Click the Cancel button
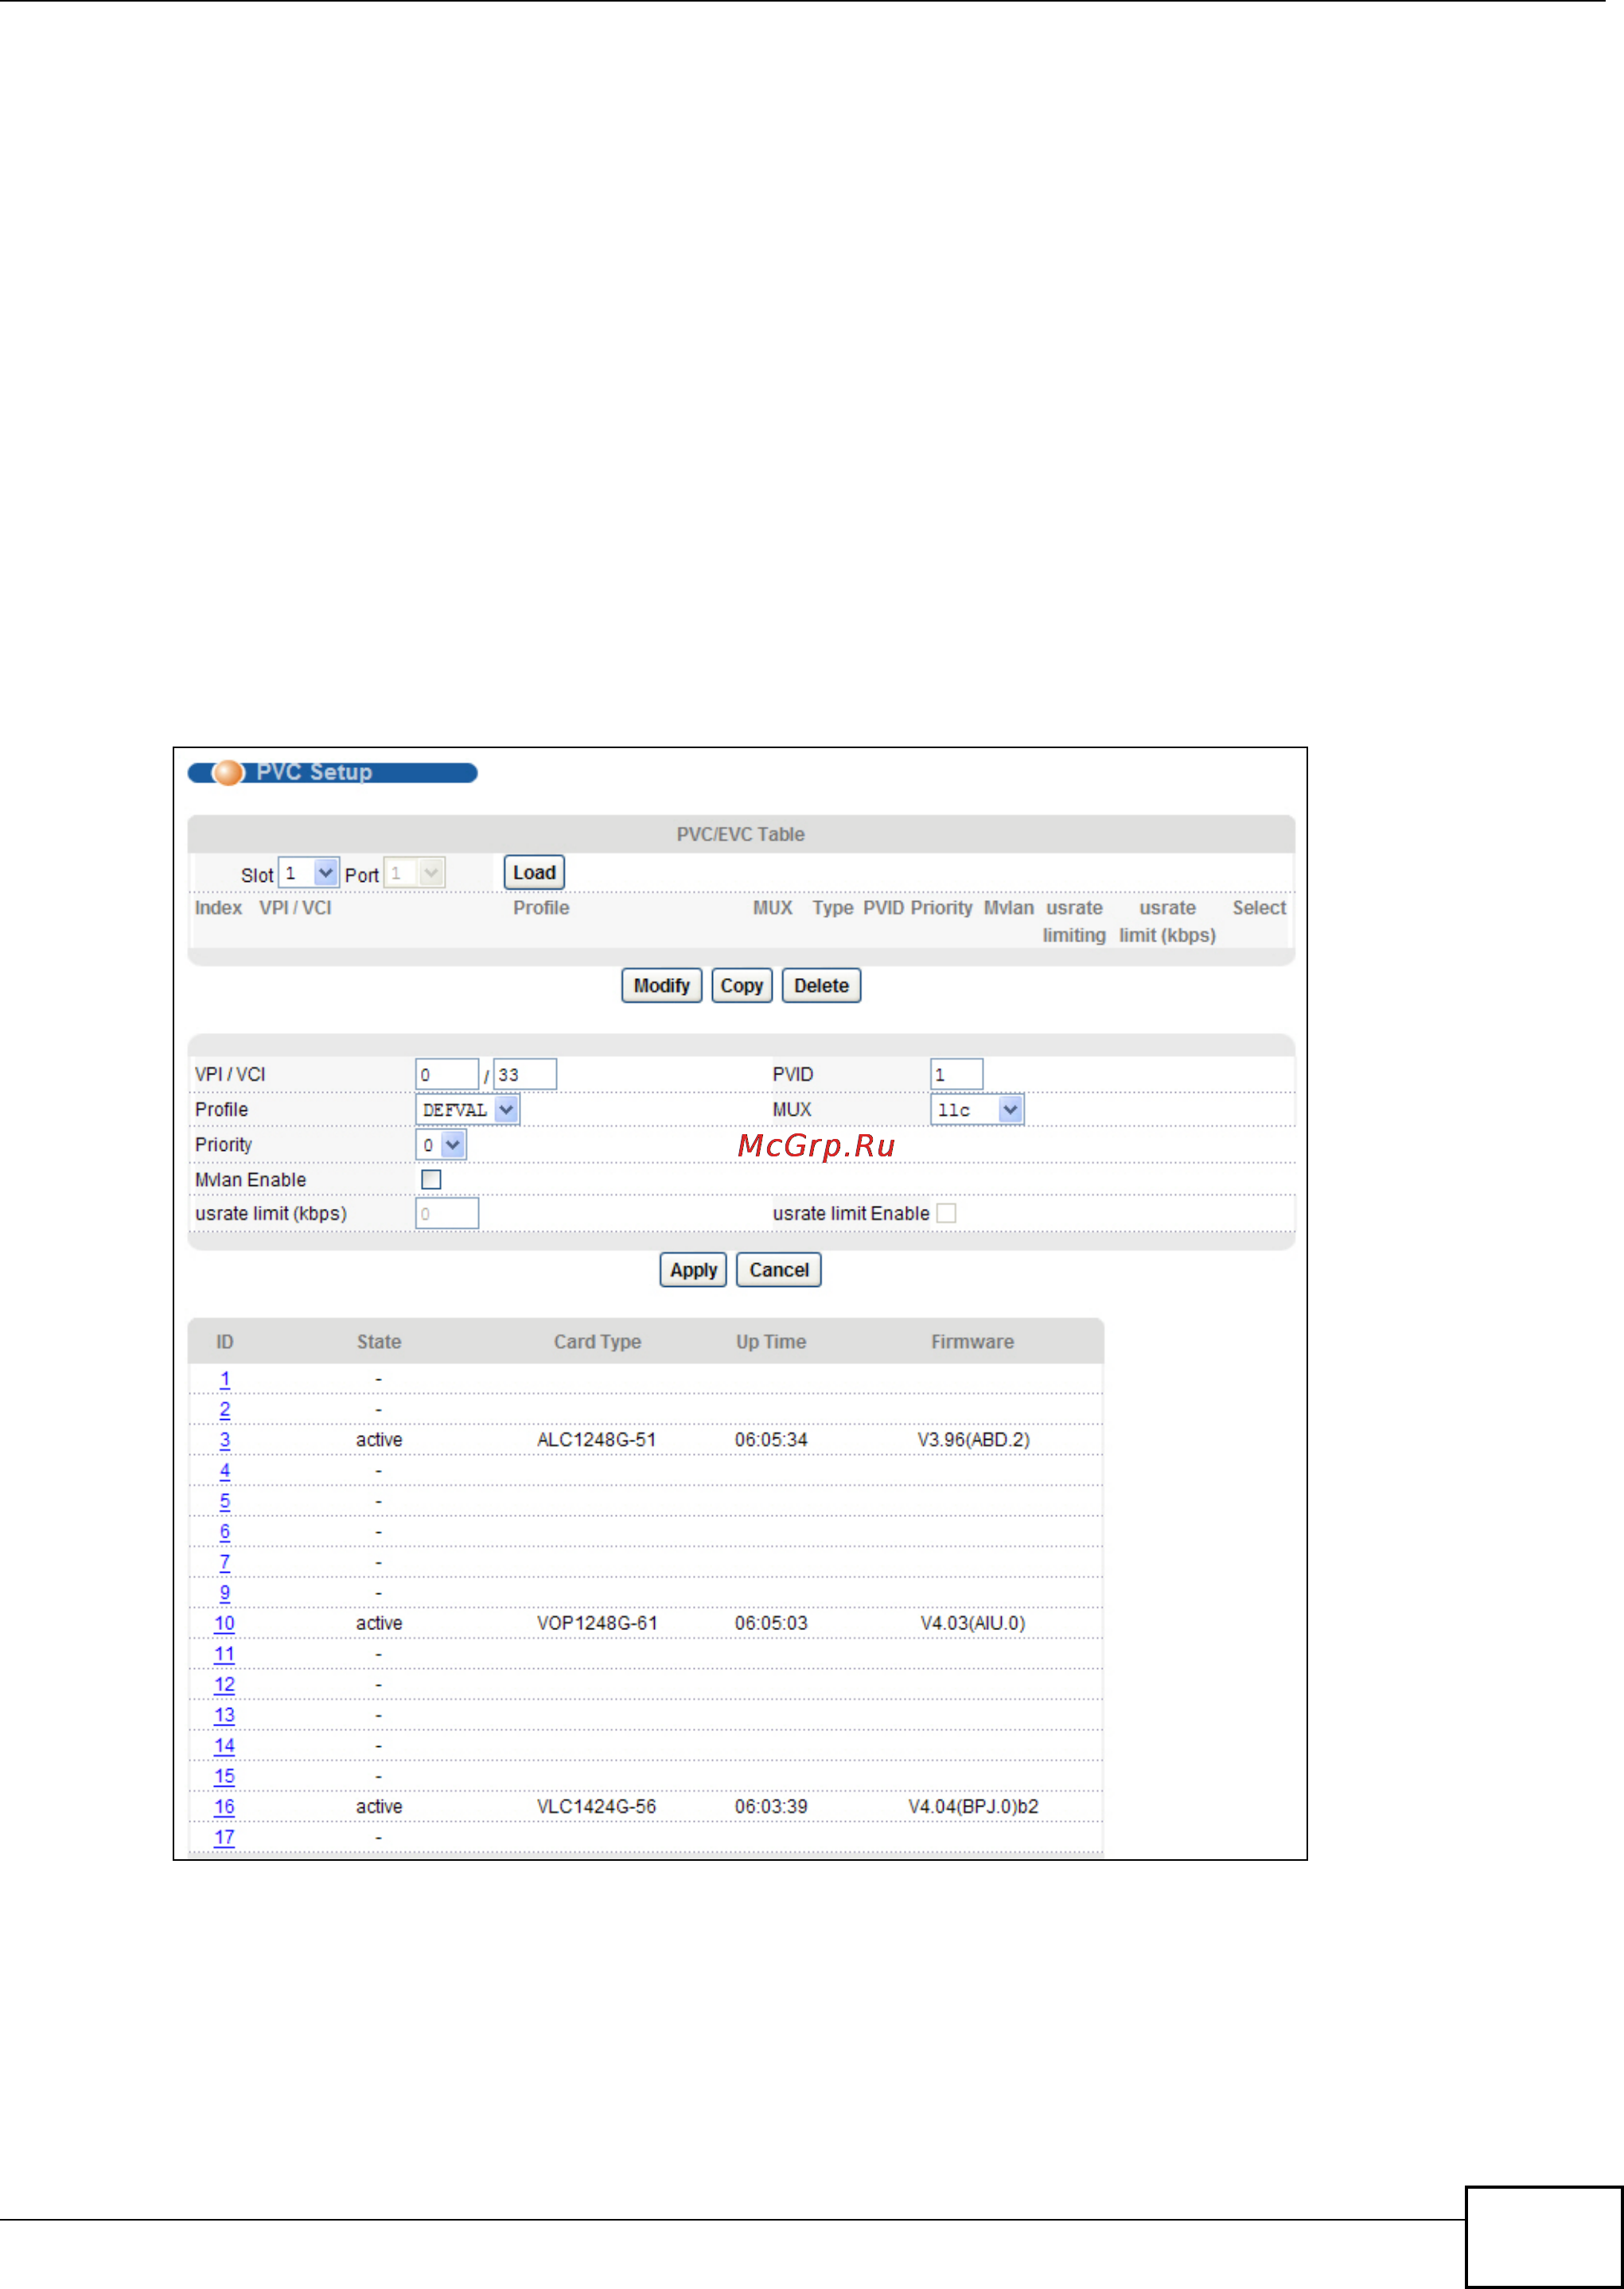 coord(778,1269)
